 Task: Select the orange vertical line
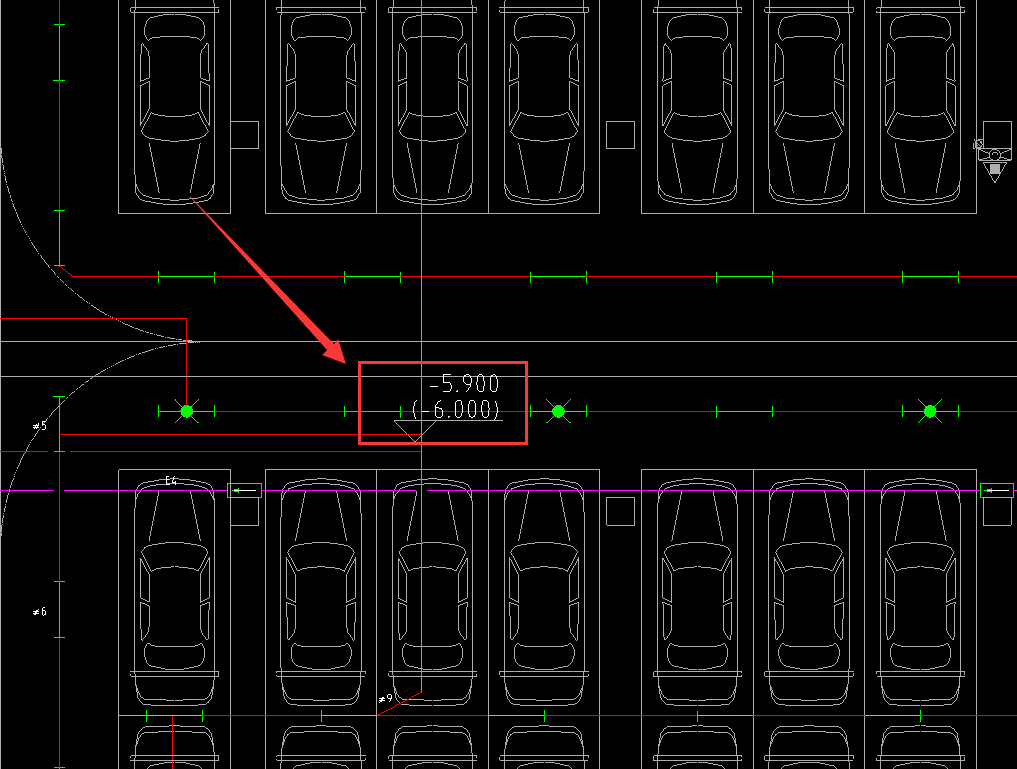click(422, 346)
